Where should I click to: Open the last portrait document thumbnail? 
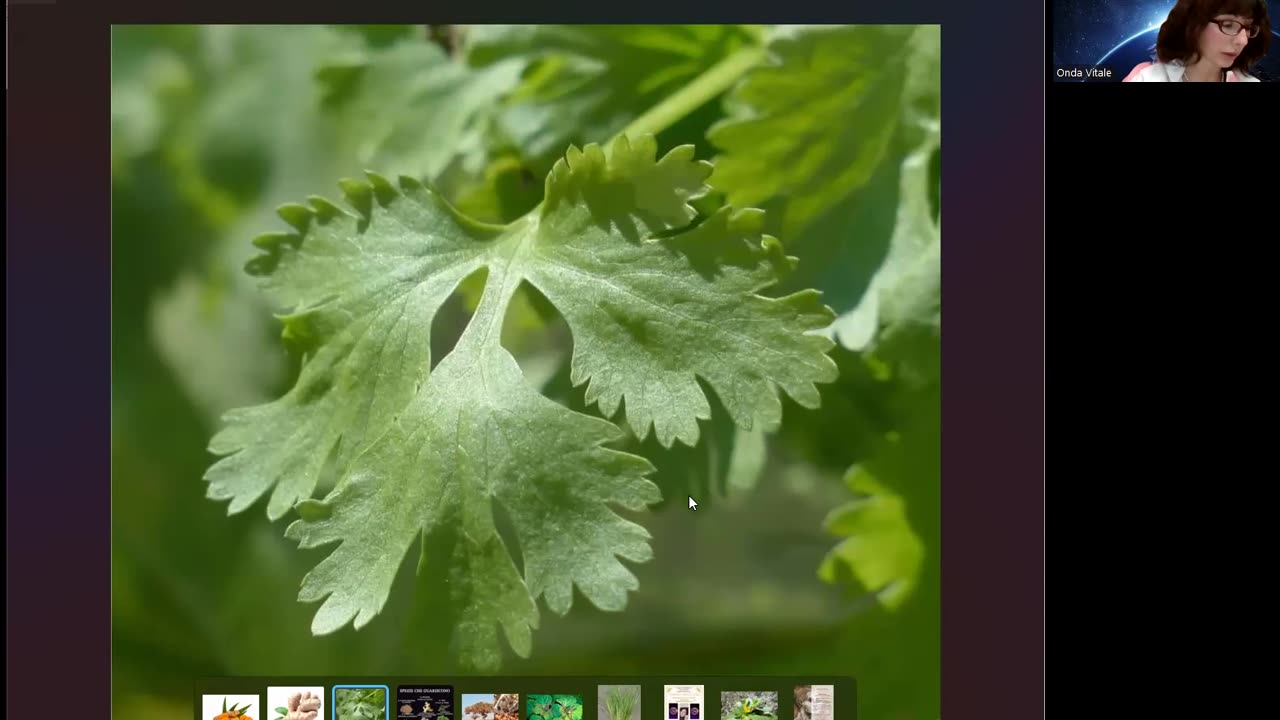click(814, 703)
